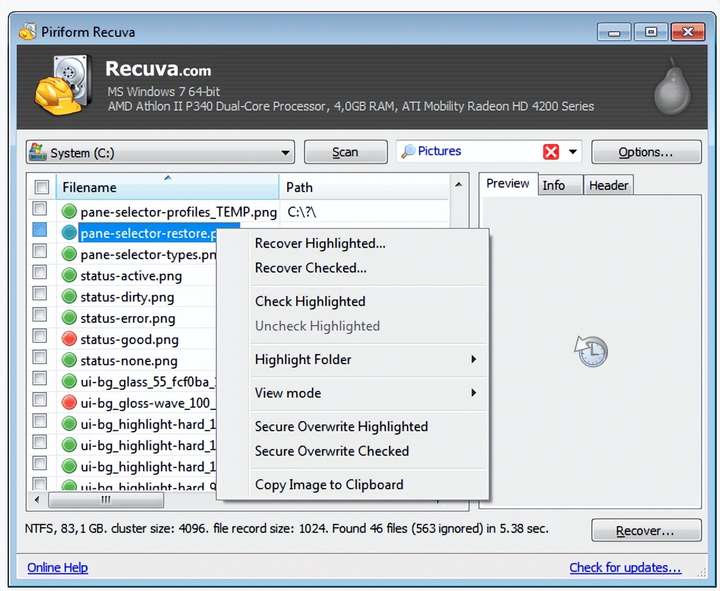Click the Scan button

coord(345,152)
